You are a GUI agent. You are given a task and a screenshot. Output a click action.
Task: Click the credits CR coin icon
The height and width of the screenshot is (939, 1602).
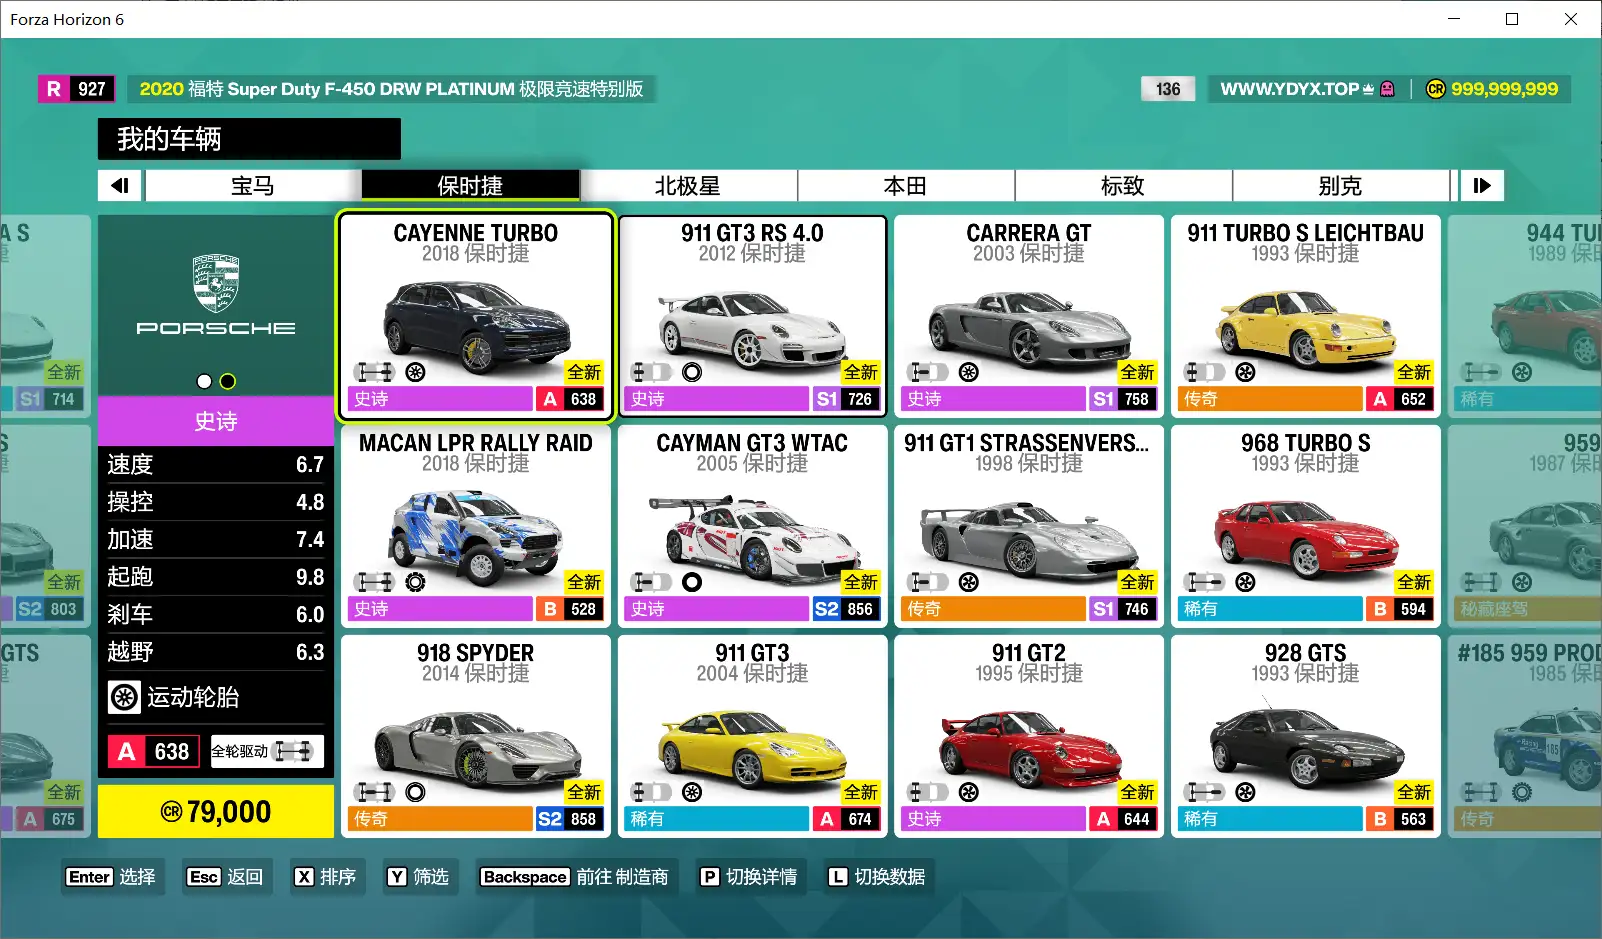point(1436,89)
